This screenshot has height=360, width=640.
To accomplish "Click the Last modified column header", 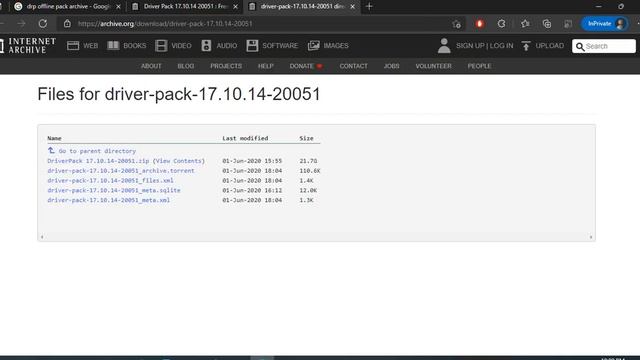I will (245, 138).
